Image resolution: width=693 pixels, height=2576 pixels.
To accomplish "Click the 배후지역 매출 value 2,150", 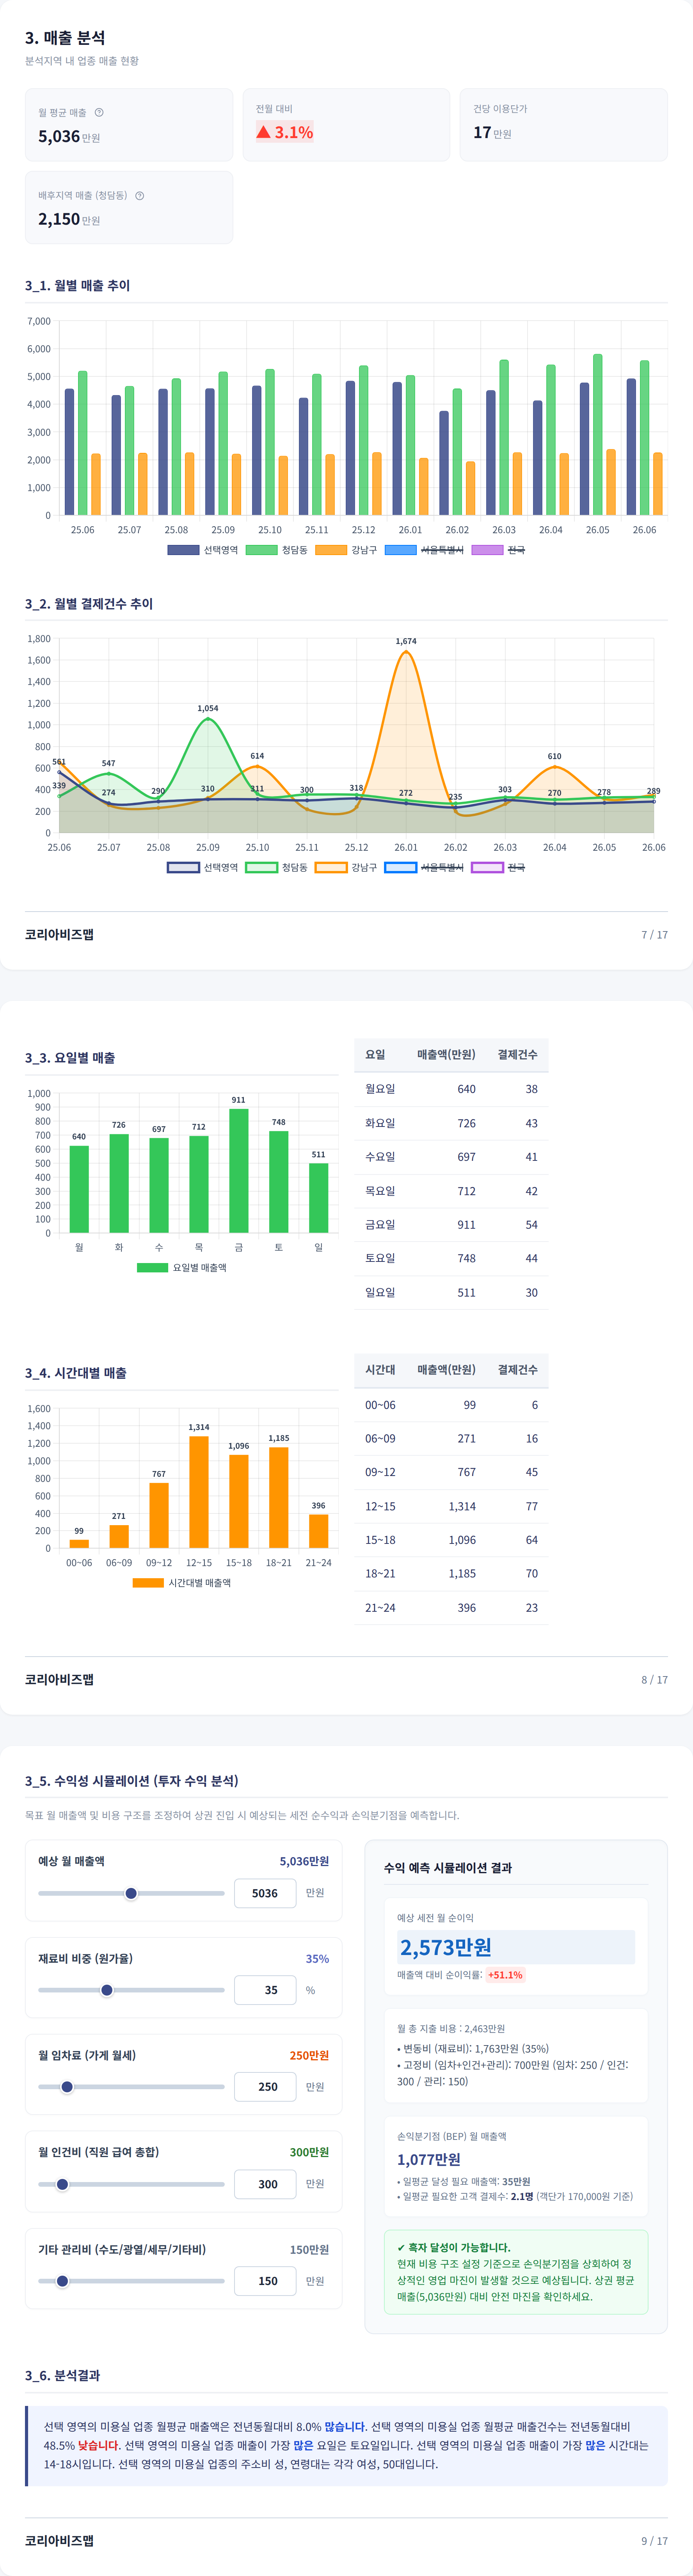I will (59, 219).
